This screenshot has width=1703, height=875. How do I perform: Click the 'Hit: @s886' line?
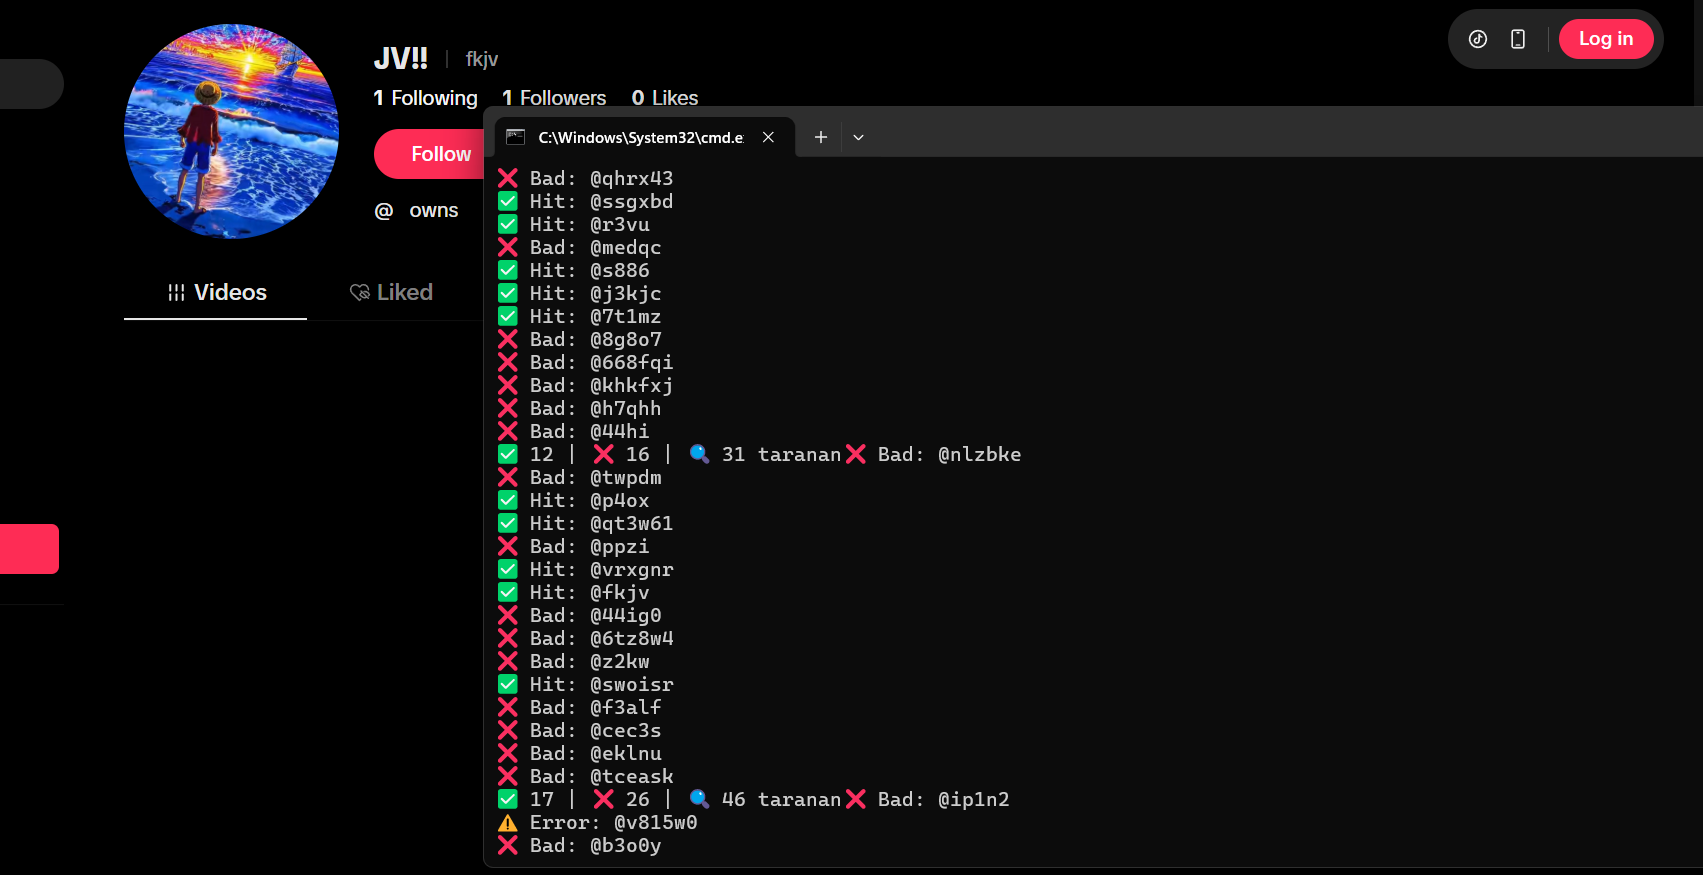coord(574,270)
